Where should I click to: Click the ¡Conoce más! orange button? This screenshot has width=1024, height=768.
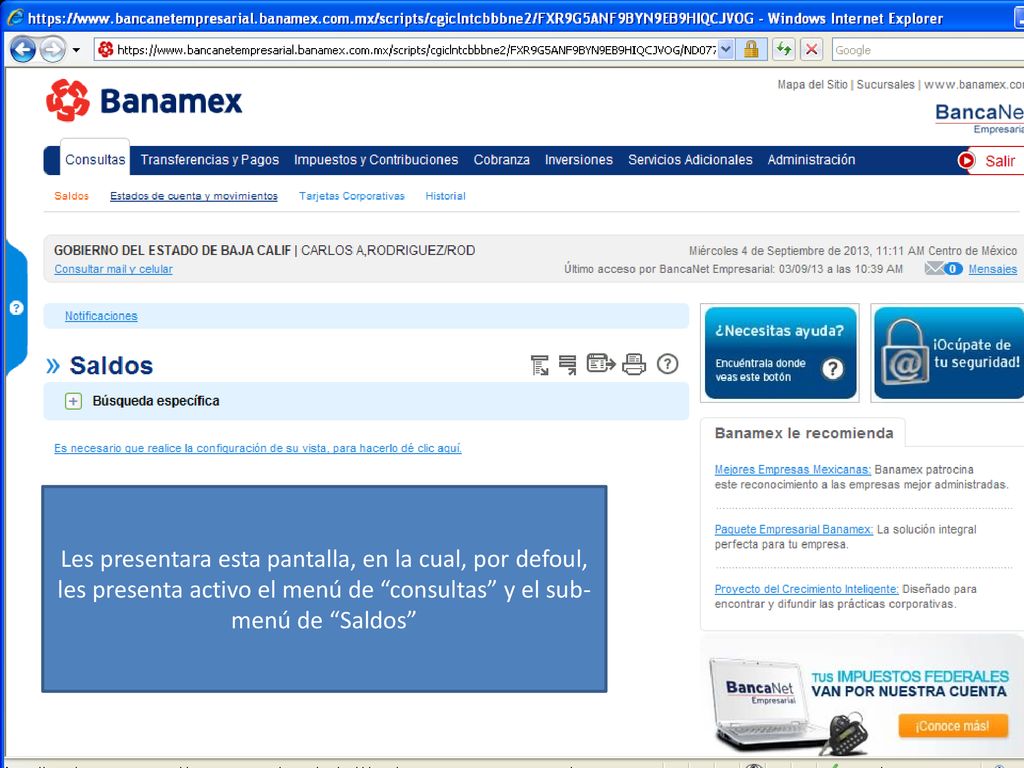tap(953, 726)
